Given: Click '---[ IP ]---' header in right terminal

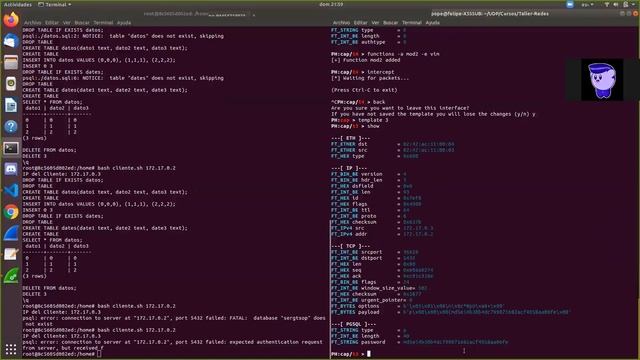Looking at the screenshot, I should [x=349, y=168].
